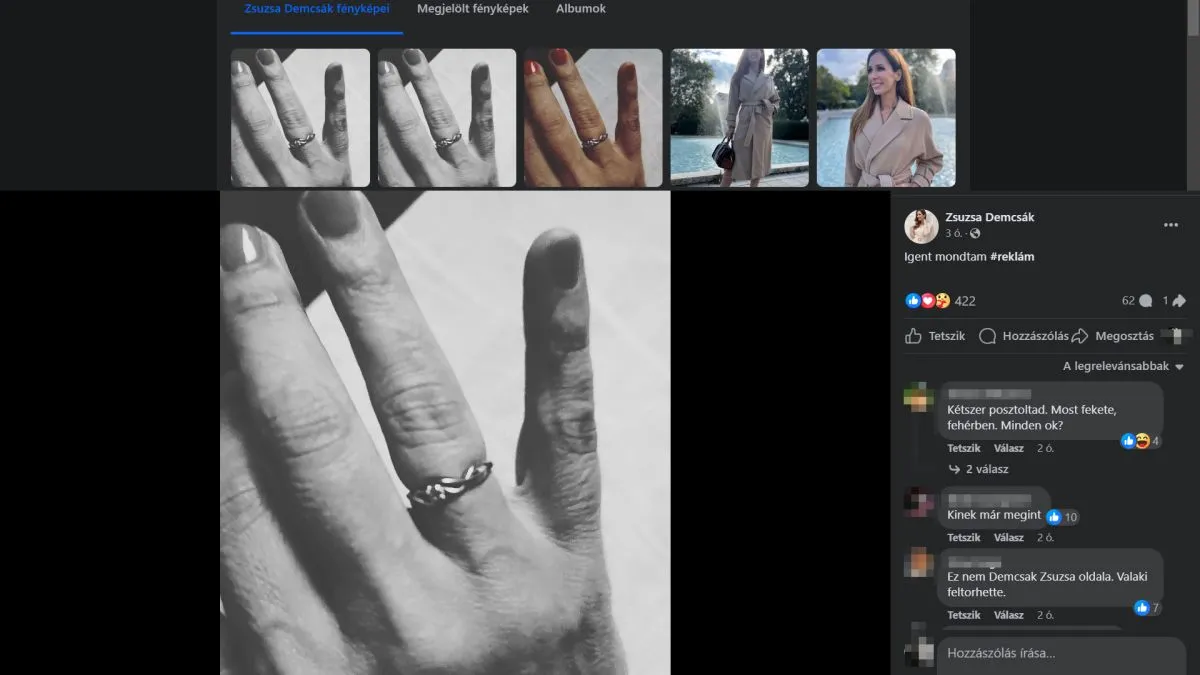
Task: Open reactions on the Kétszer posztoltad comment
Action: (1140, 441)
